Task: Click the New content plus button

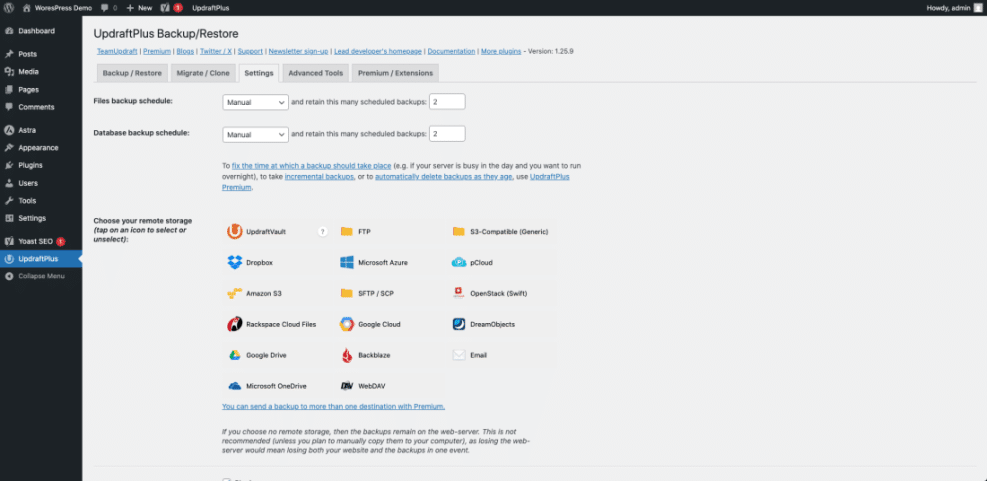Action: tap(139, 8)
